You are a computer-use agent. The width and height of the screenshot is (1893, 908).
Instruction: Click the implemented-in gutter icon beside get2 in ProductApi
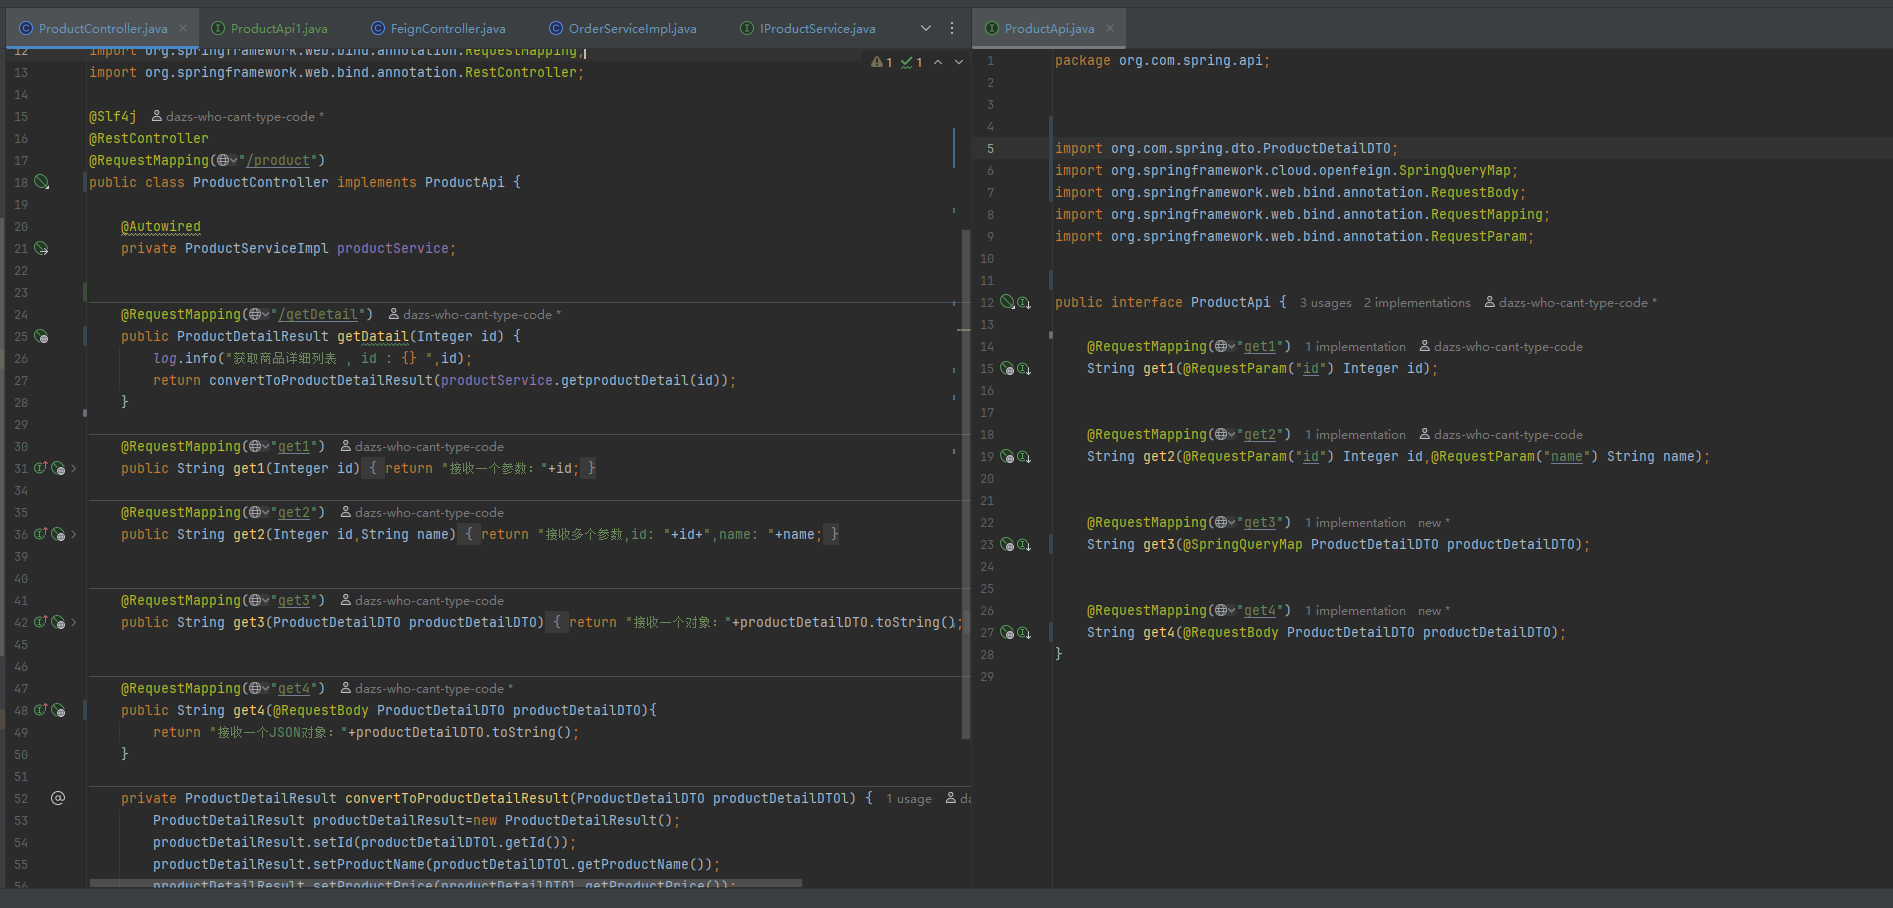click(x=1024, y=456)
